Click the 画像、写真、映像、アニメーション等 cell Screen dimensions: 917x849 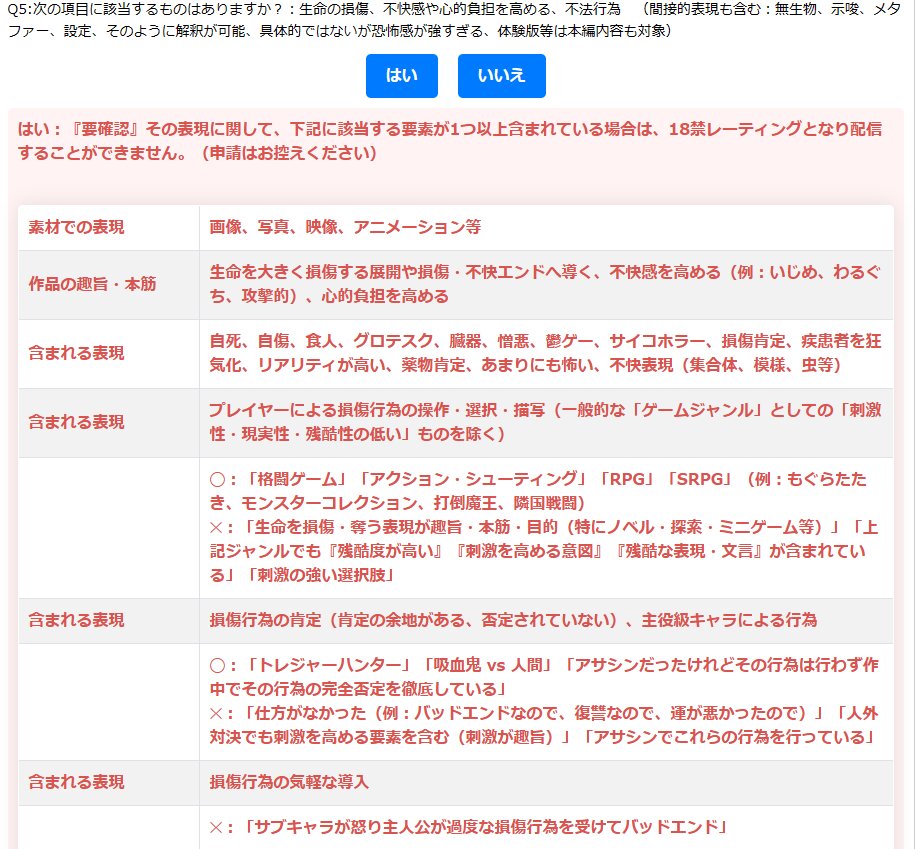[345, 227]
